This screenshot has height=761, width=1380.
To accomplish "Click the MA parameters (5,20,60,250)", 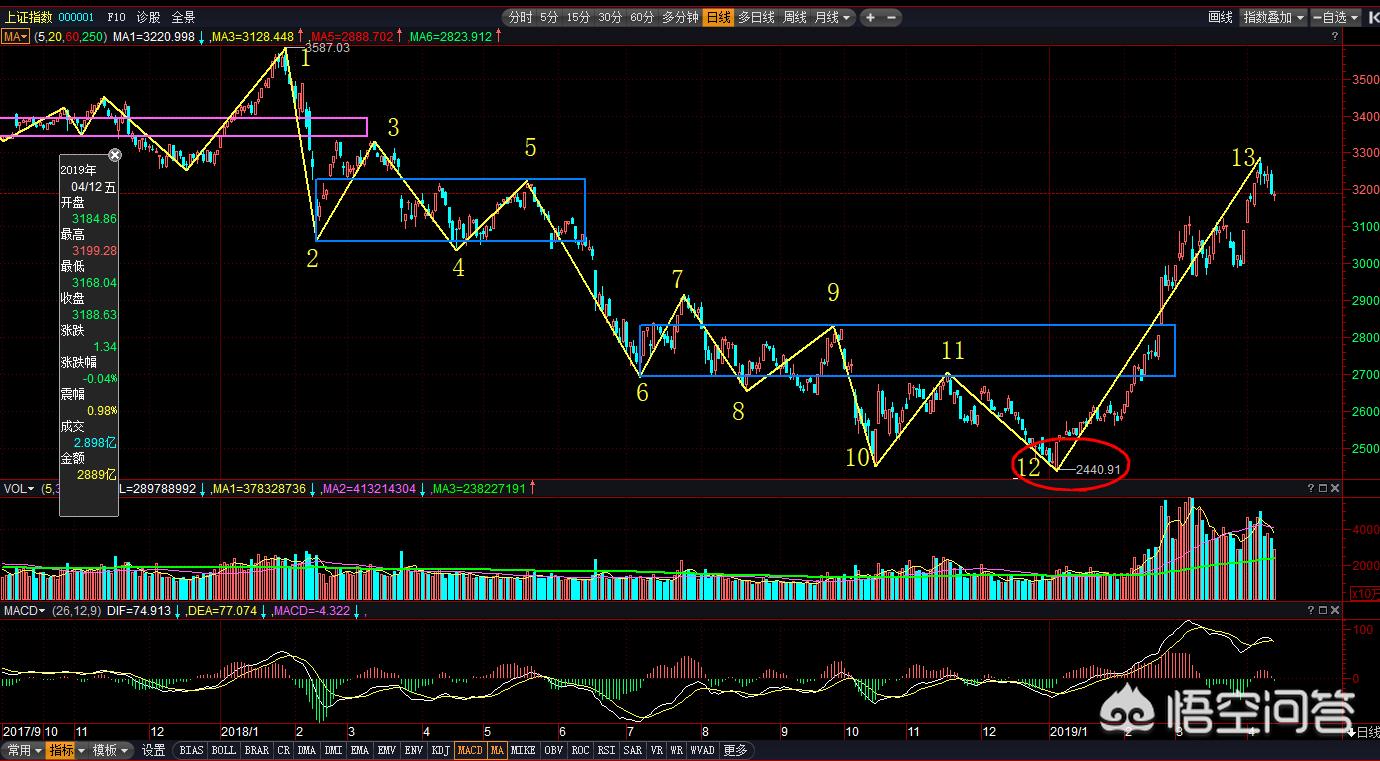I will [x=70, y=36].
